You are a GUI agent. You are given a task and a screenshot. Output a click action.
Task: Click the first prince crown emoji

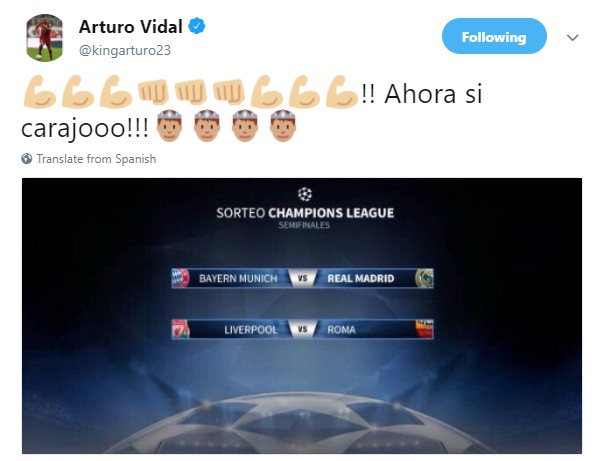pos(169,125)
